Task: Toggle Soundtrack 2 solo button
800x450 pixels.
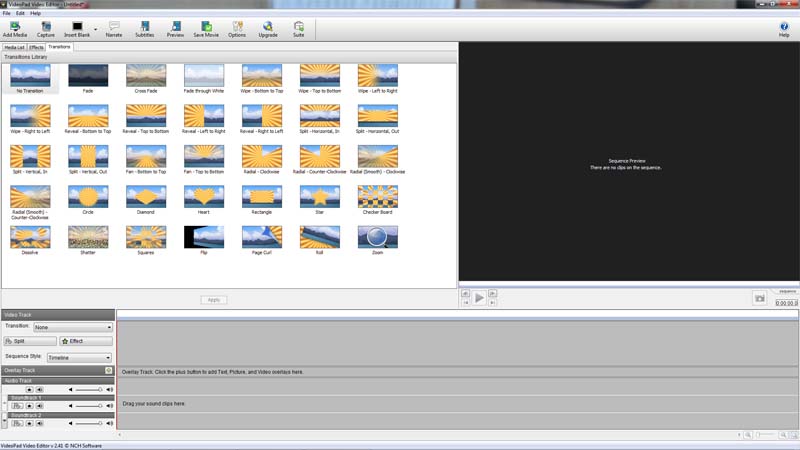Action: (29, 423)
